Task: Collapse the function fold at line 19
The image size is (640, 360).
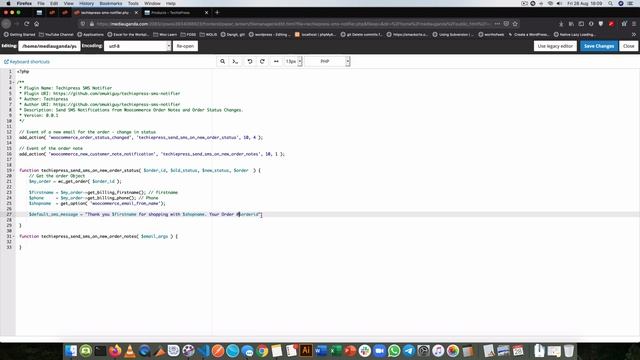Action: (13, 170)
